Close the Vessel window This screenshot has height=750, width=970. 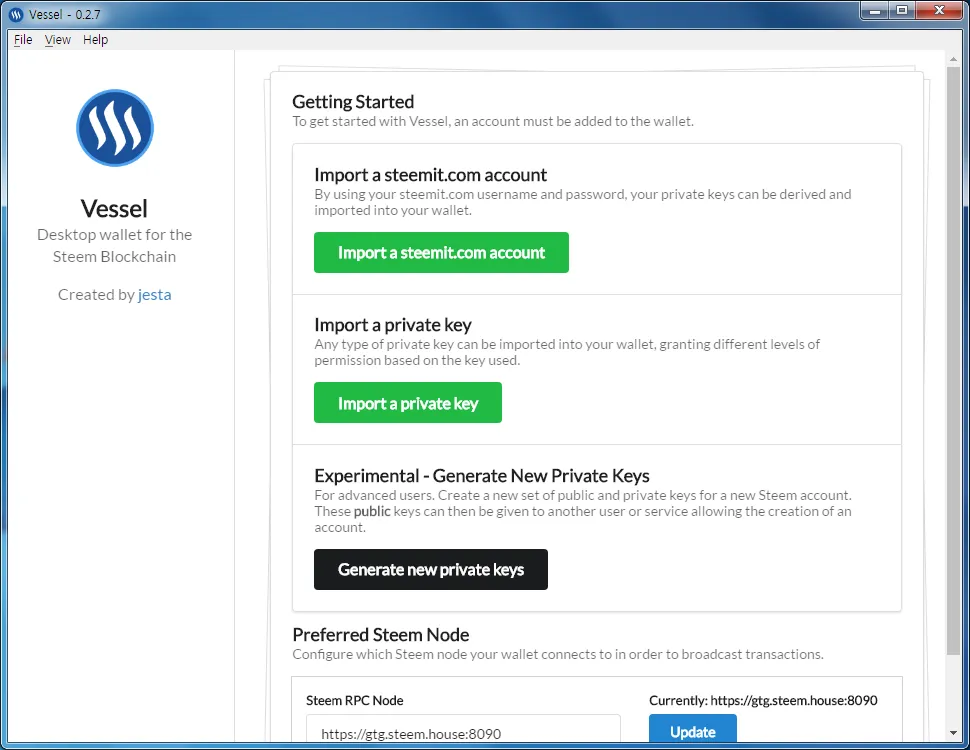[939, 11]
